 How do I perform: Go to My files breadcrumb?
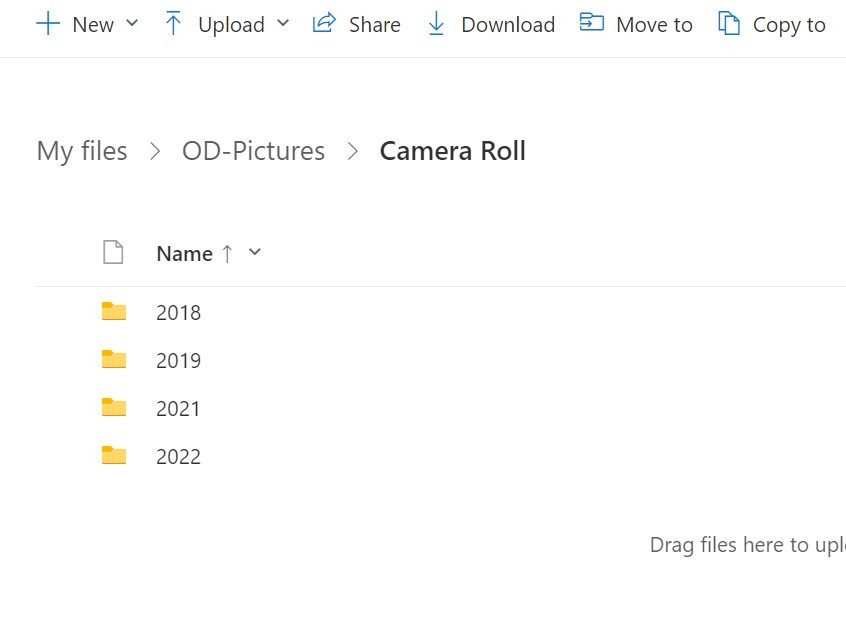(x=82, y=151)
